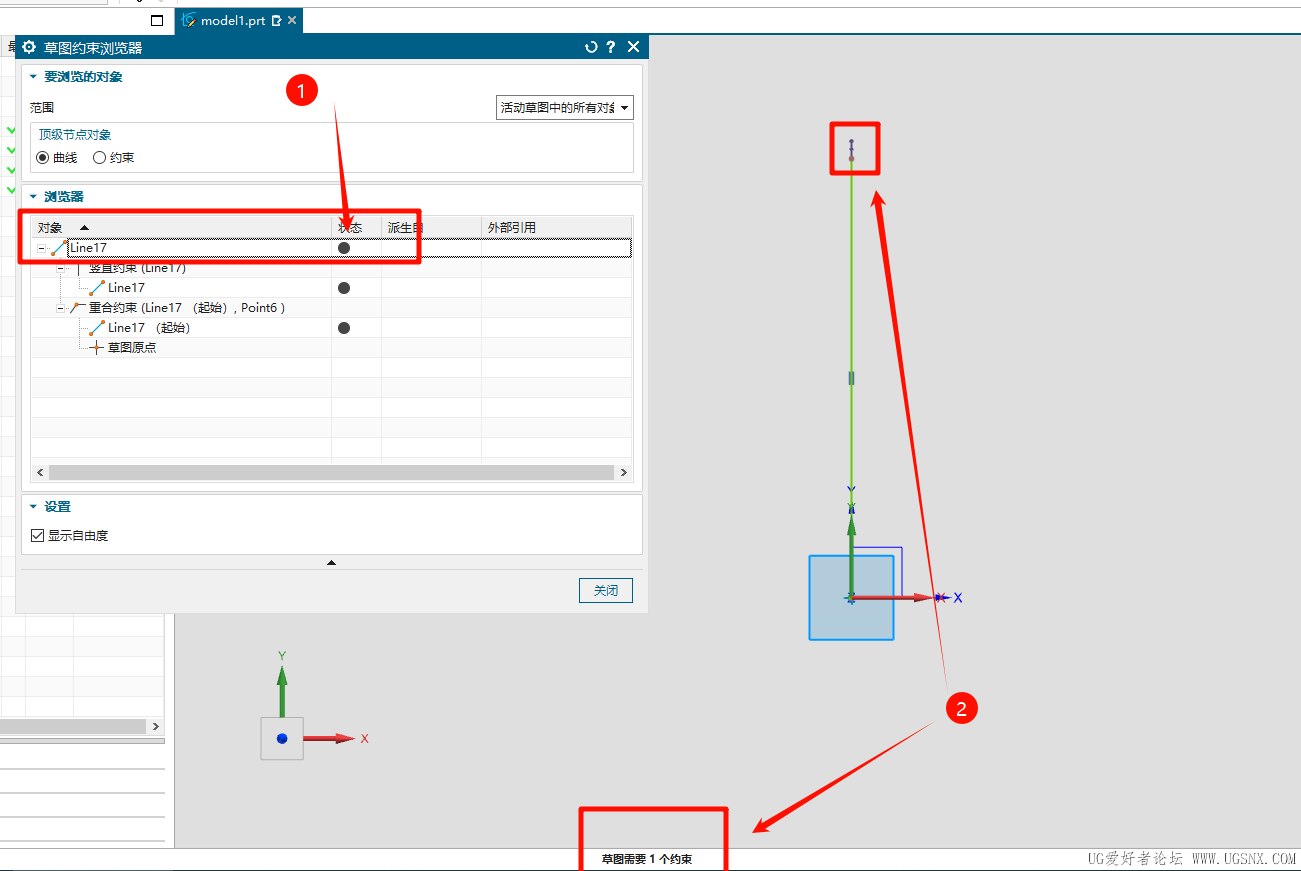This screenshot has height=871, width=1301.
Task: Click the status dot of the top-level Line17 row
Action: [x=344, y=248]
